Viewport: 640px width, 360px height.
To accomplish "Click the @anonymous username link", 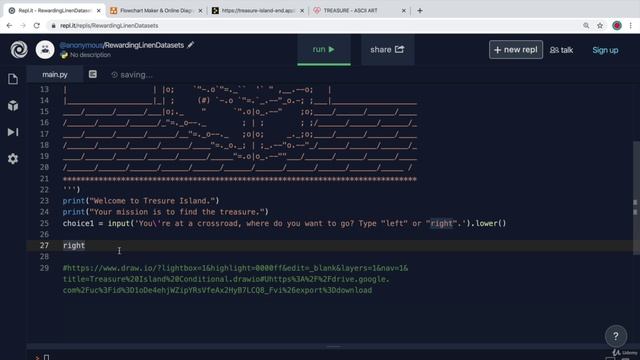I will coord(81,45).
